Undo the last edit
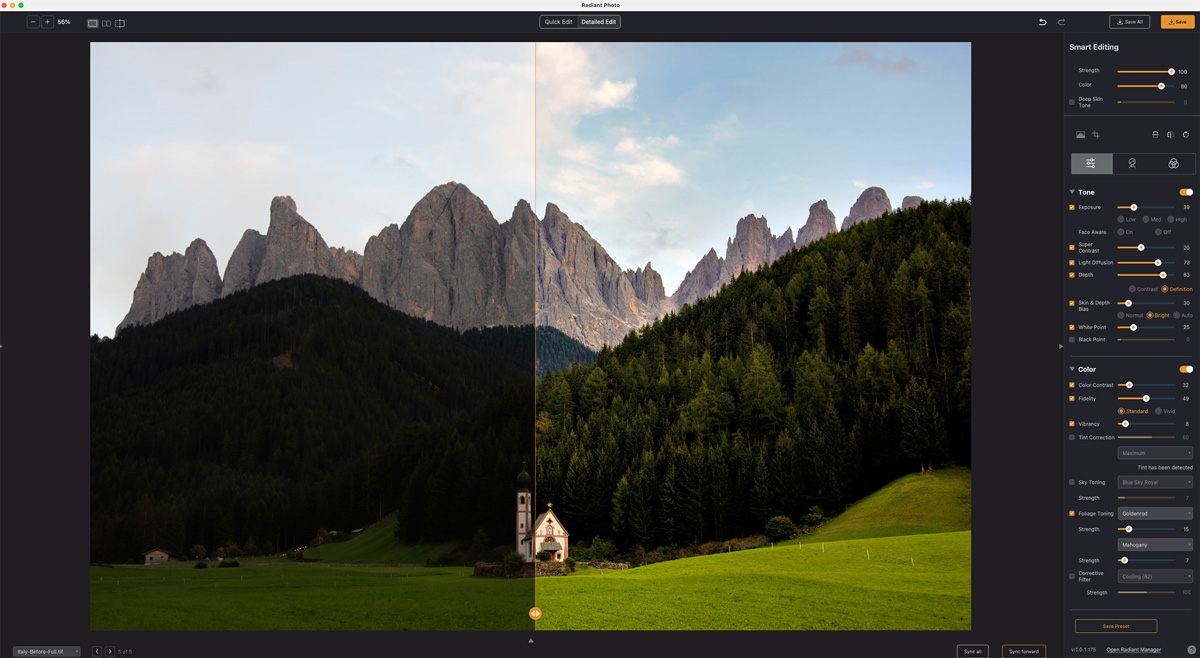This screenshot has height=658, width=1200. 1042,22
